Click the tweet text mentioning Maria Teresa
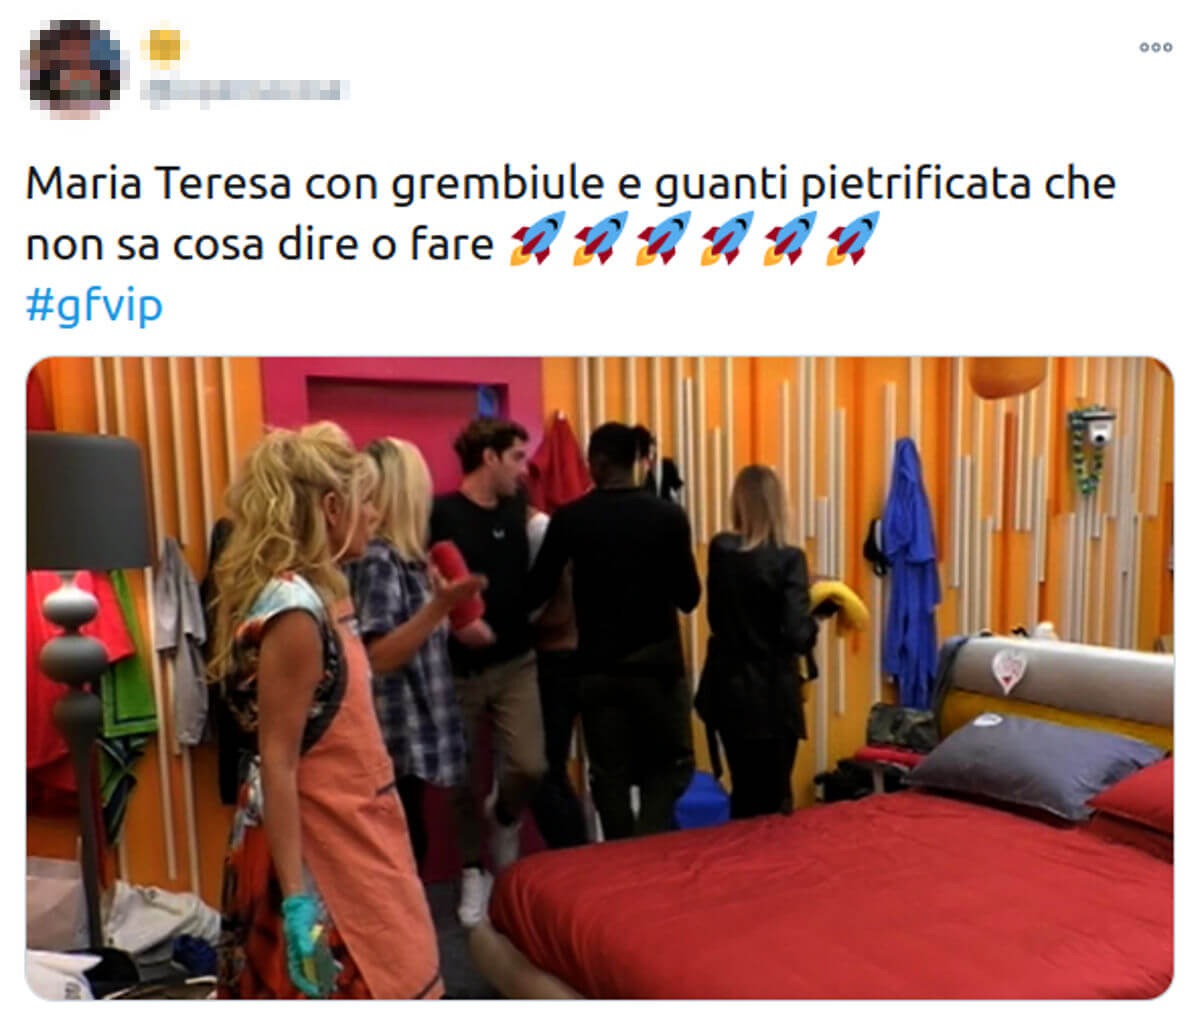The width and height of the screenshot is (1200, 1014). (x=570, y=214)
